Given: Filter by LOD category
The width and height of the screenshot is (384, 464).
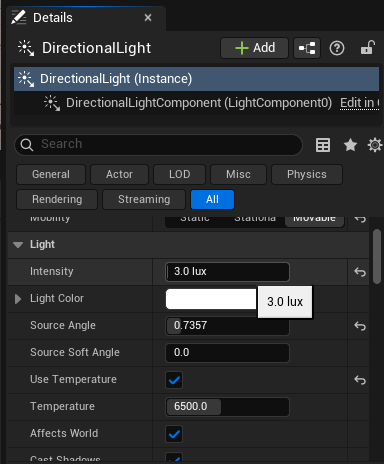Looking at the screenshot, I should (179, 174).
